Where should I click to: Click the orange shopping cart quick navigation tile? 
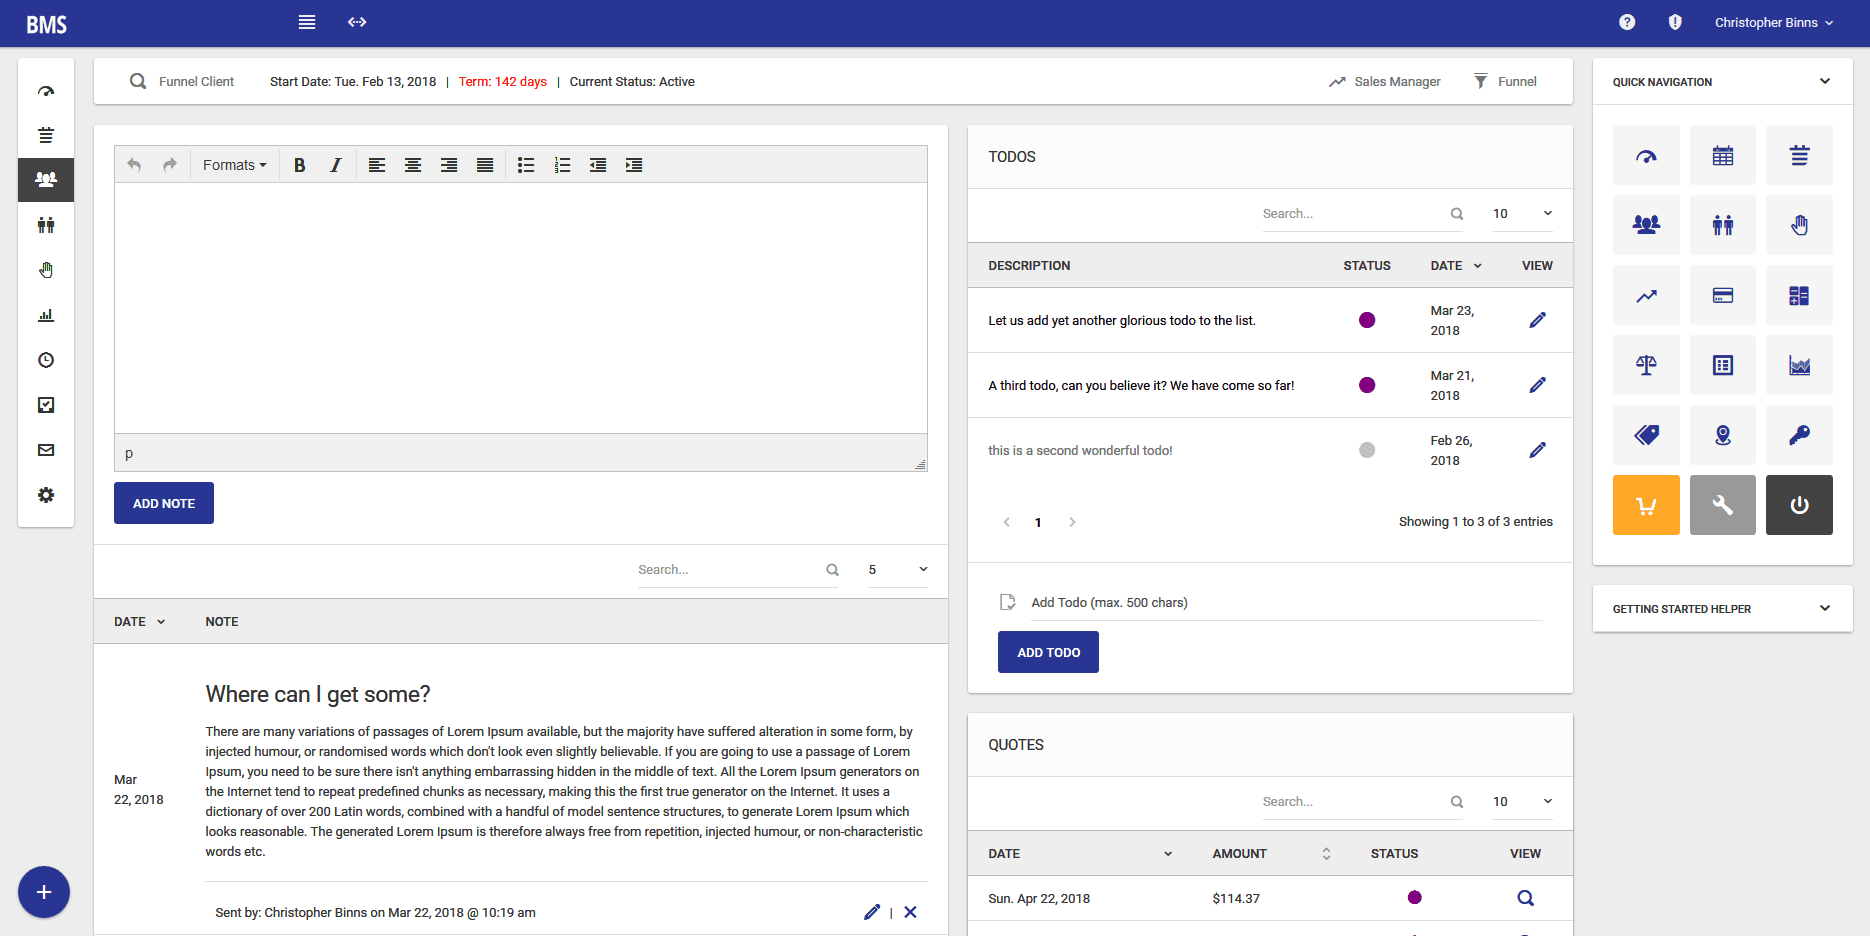pos(1645,505)
